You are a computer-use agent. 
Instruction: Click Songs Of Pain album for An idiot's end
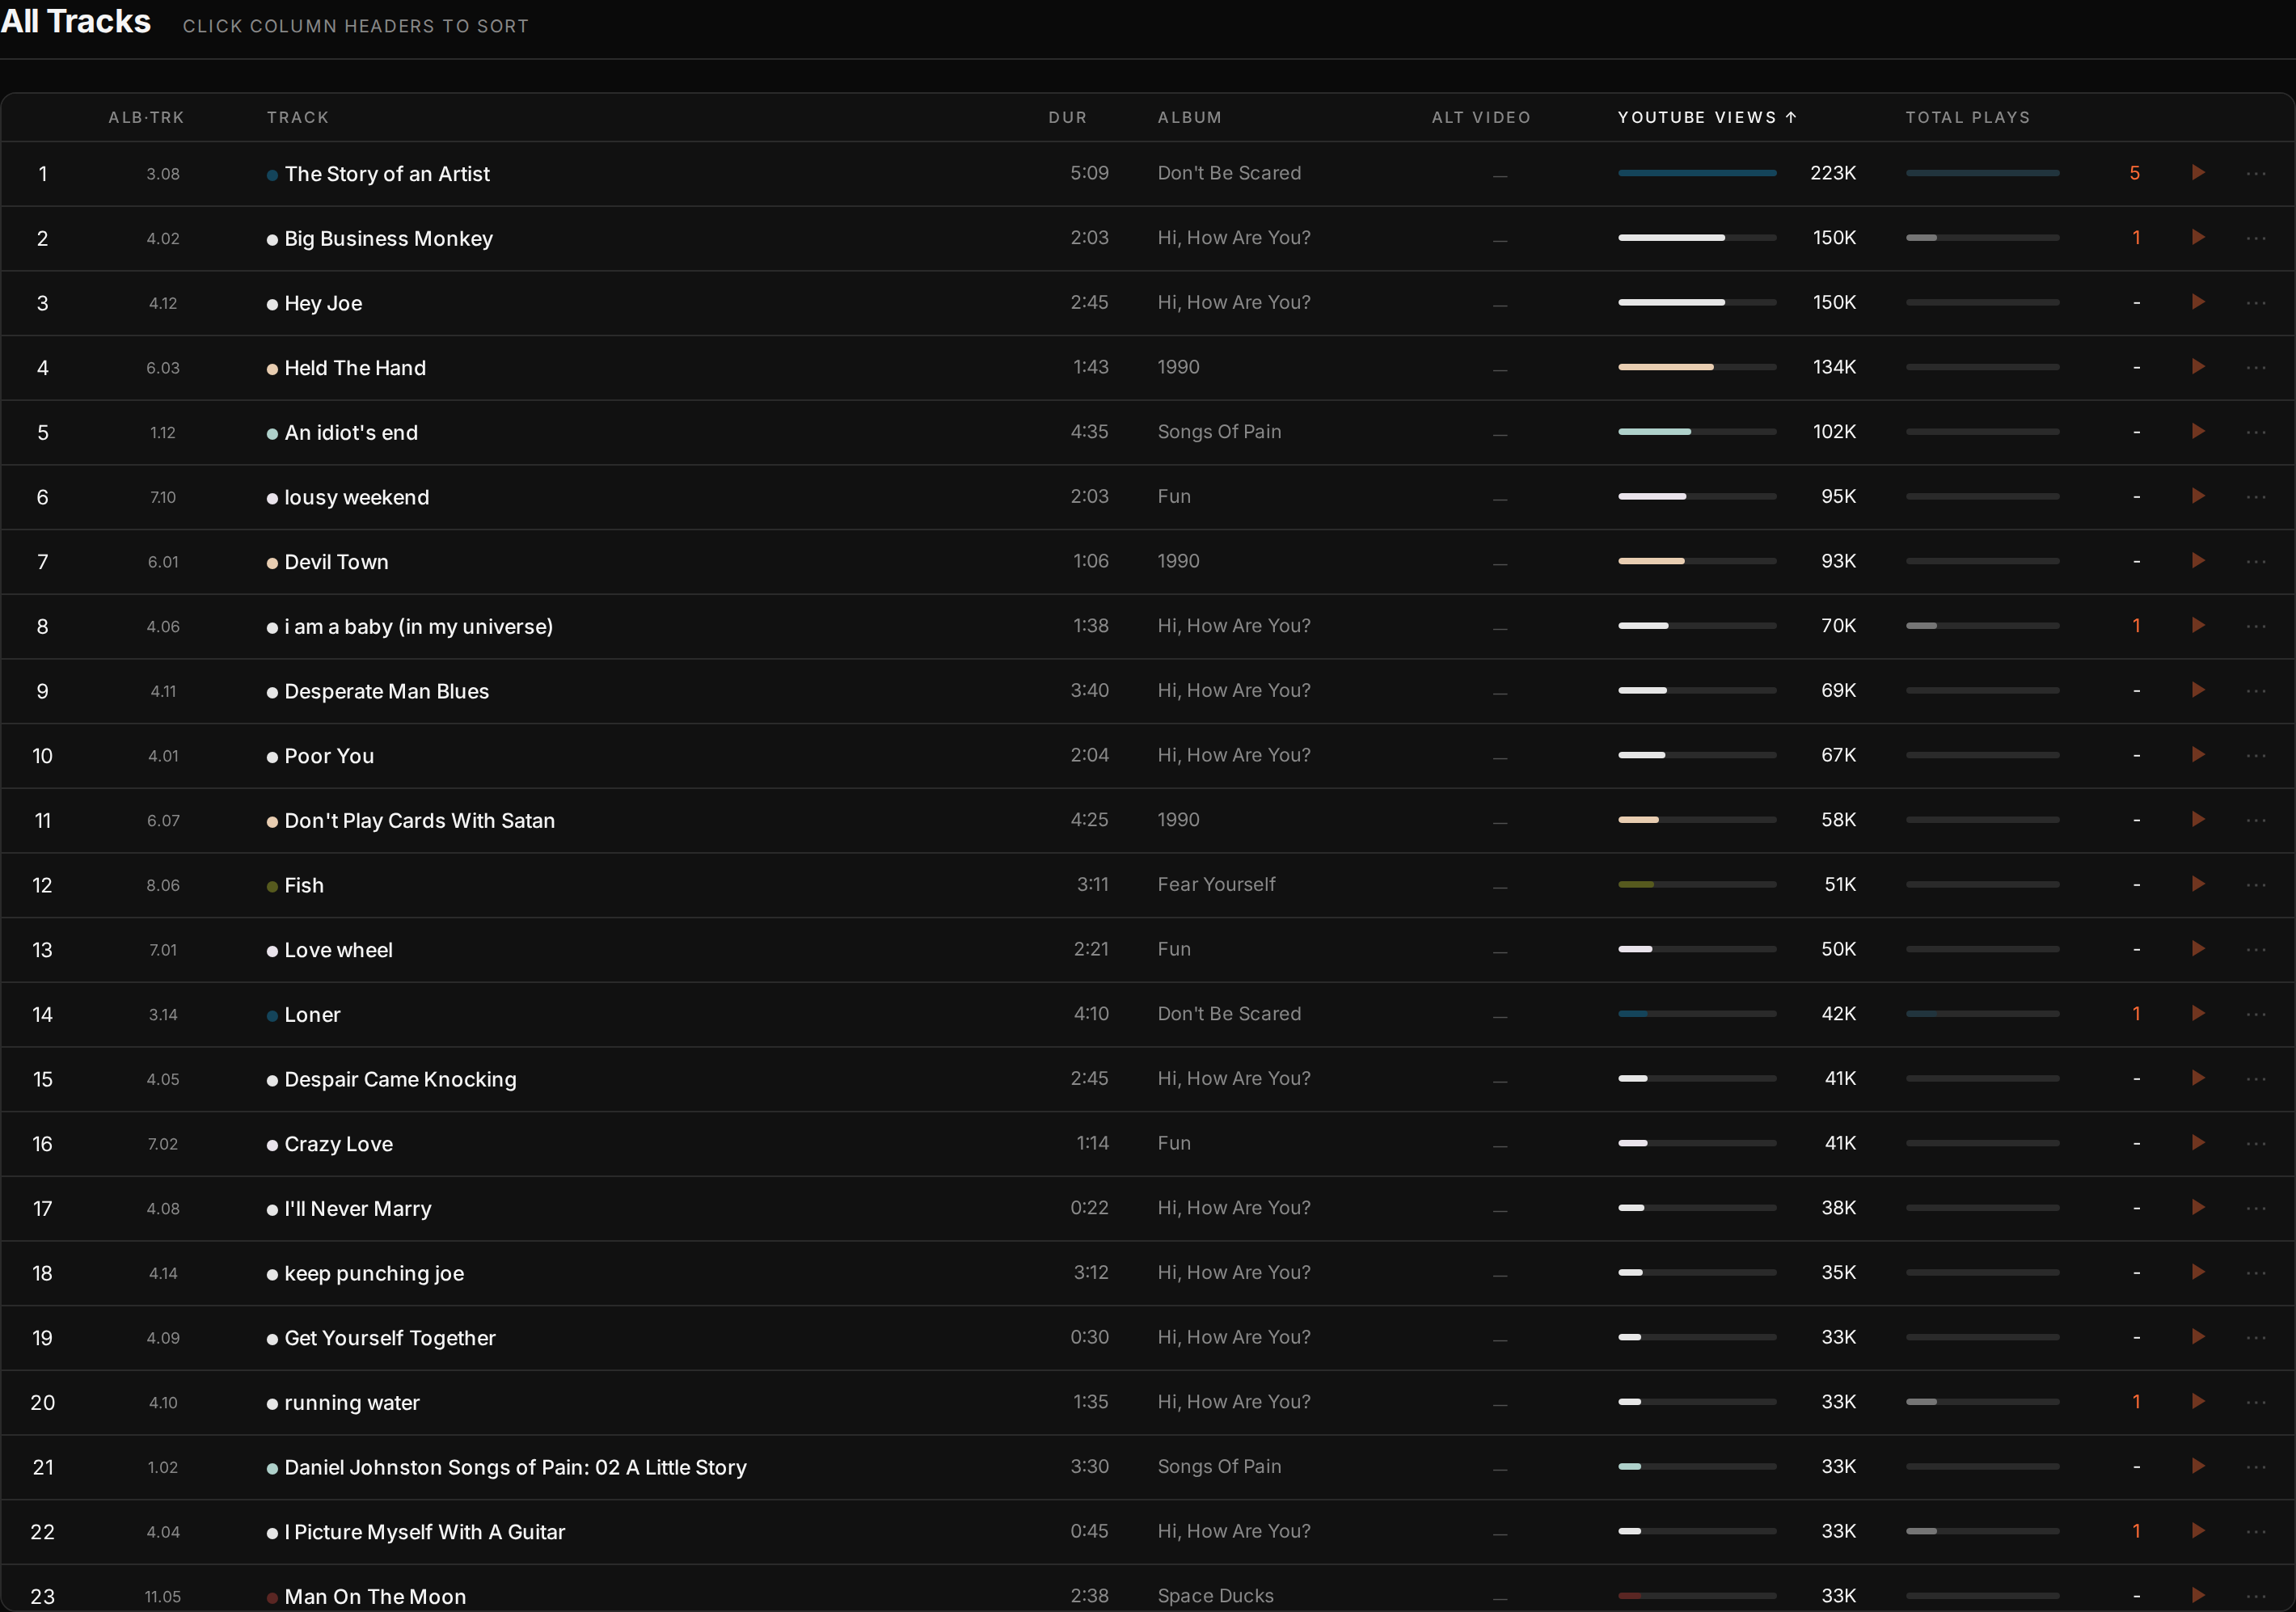point(1219,432)
